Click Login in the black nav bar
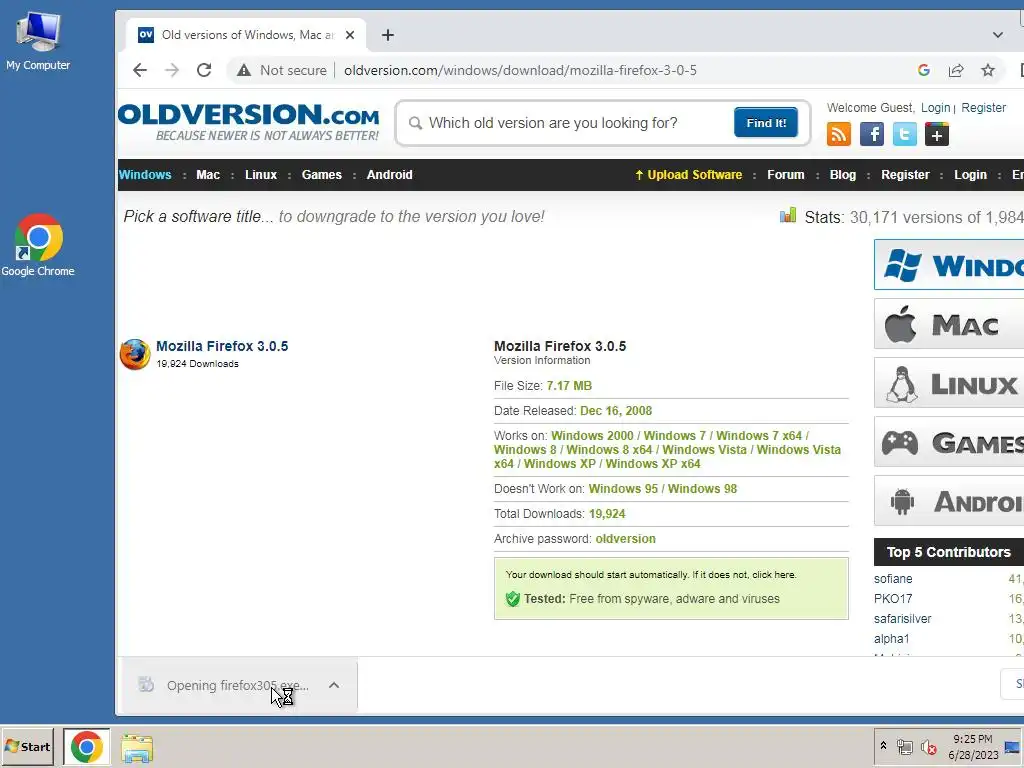1024x768 pixels. point(970,174)
